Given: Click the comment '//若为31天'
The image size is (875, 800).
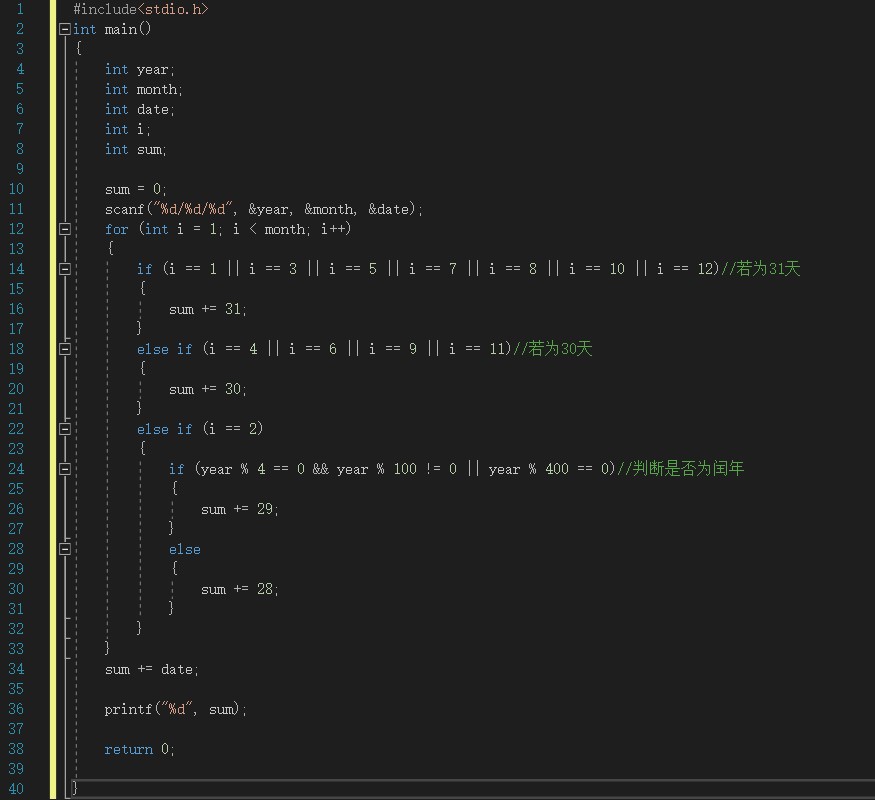Looking at the screenshot, I should 761,268.
